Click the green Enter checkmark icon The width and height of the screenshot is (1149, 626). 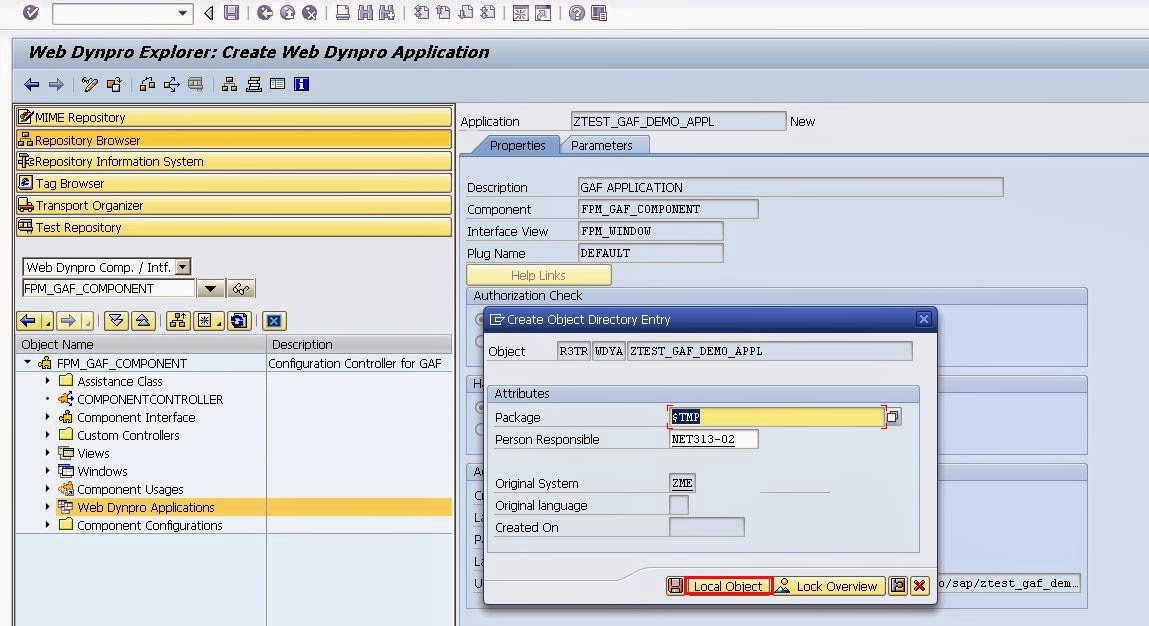click(30, 13)
